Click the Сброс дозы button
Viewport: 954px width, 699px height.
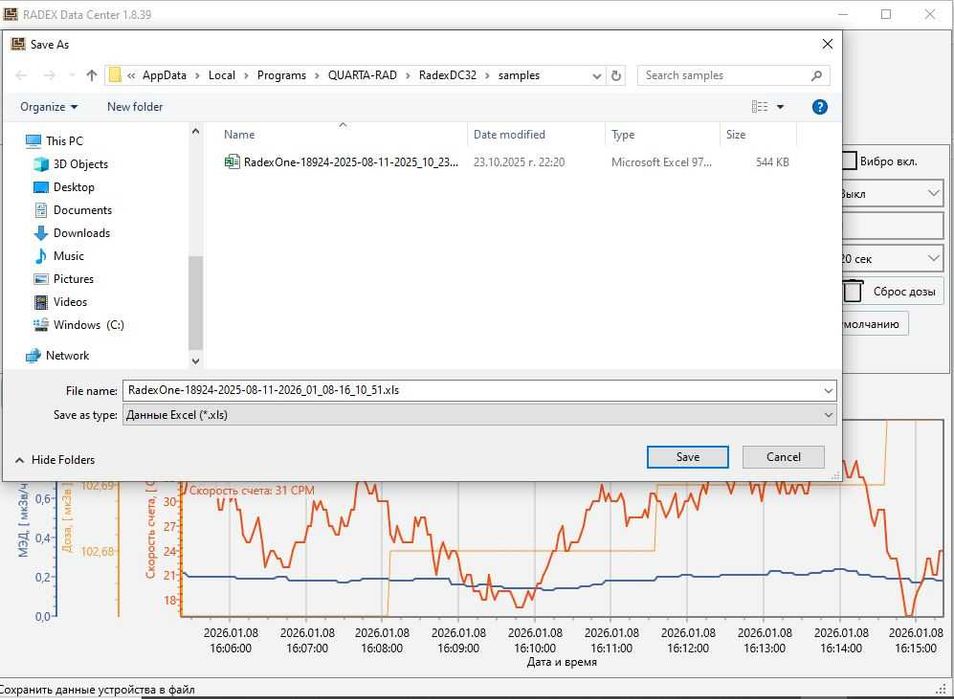click(x=893, y=291)
